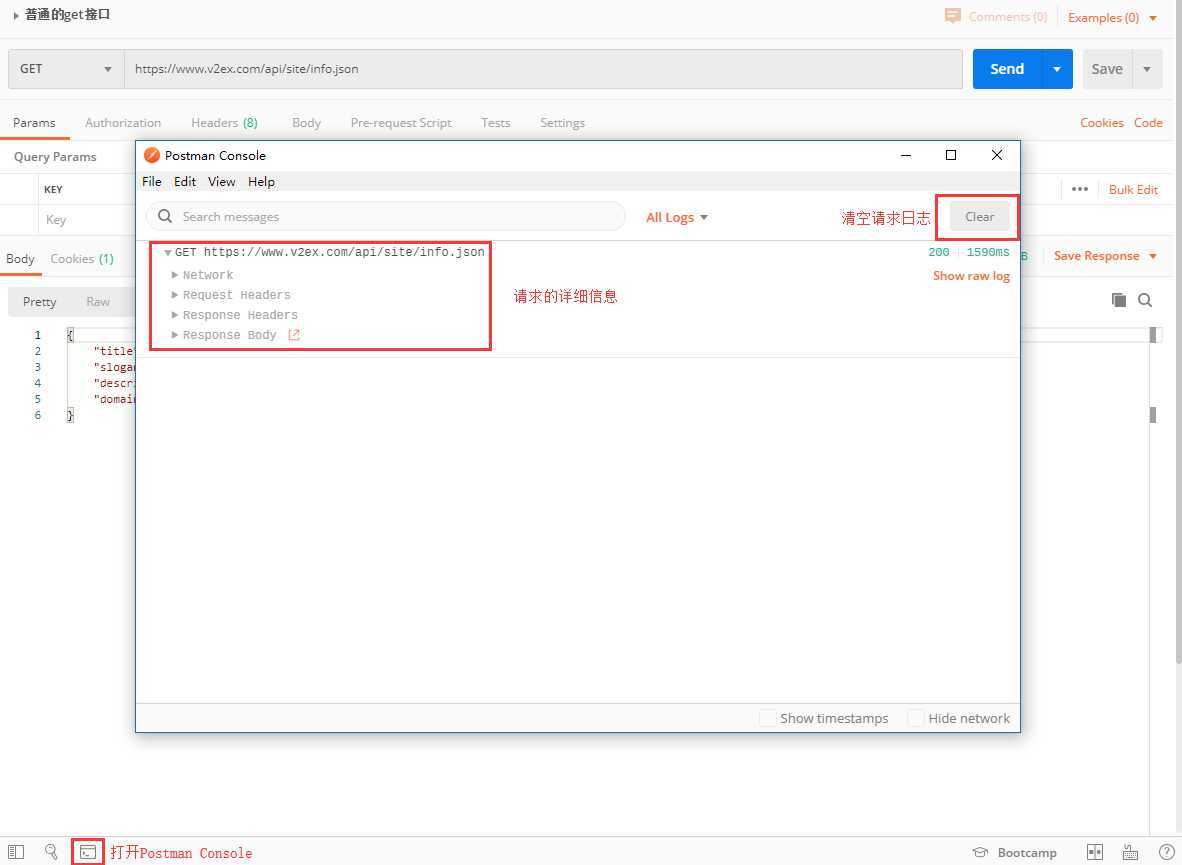Open the Help menu in Postman Console
Screen dimensions: 1182x865
pyautogui.click(x=262, y=182)
